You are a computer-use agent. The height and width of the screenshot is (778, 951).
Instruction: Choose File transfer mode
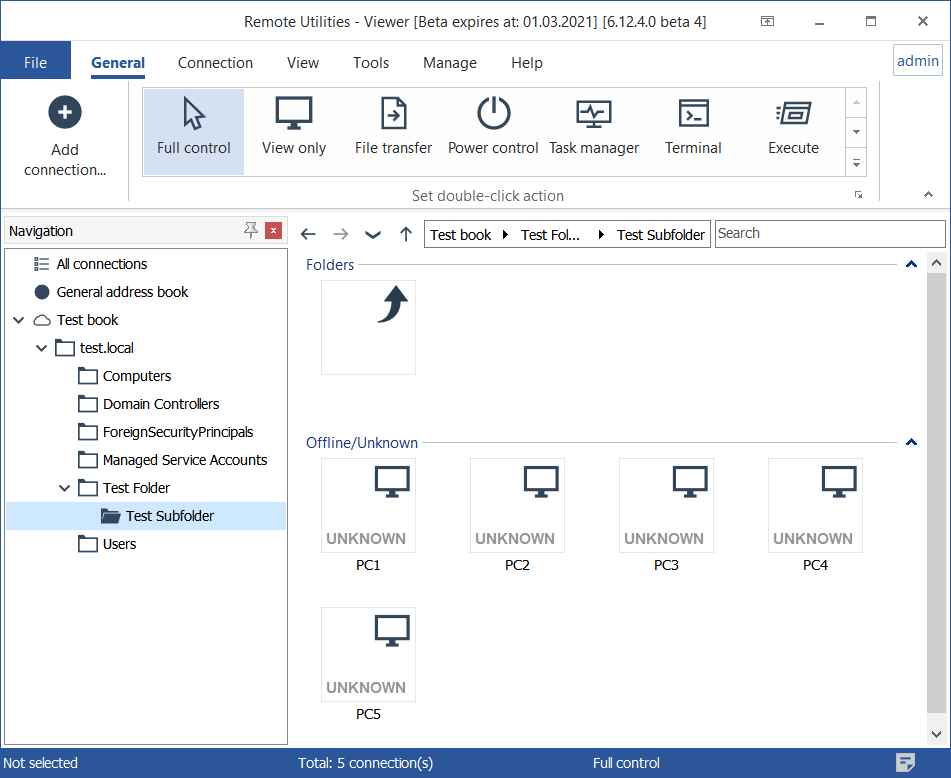point(394,132)
